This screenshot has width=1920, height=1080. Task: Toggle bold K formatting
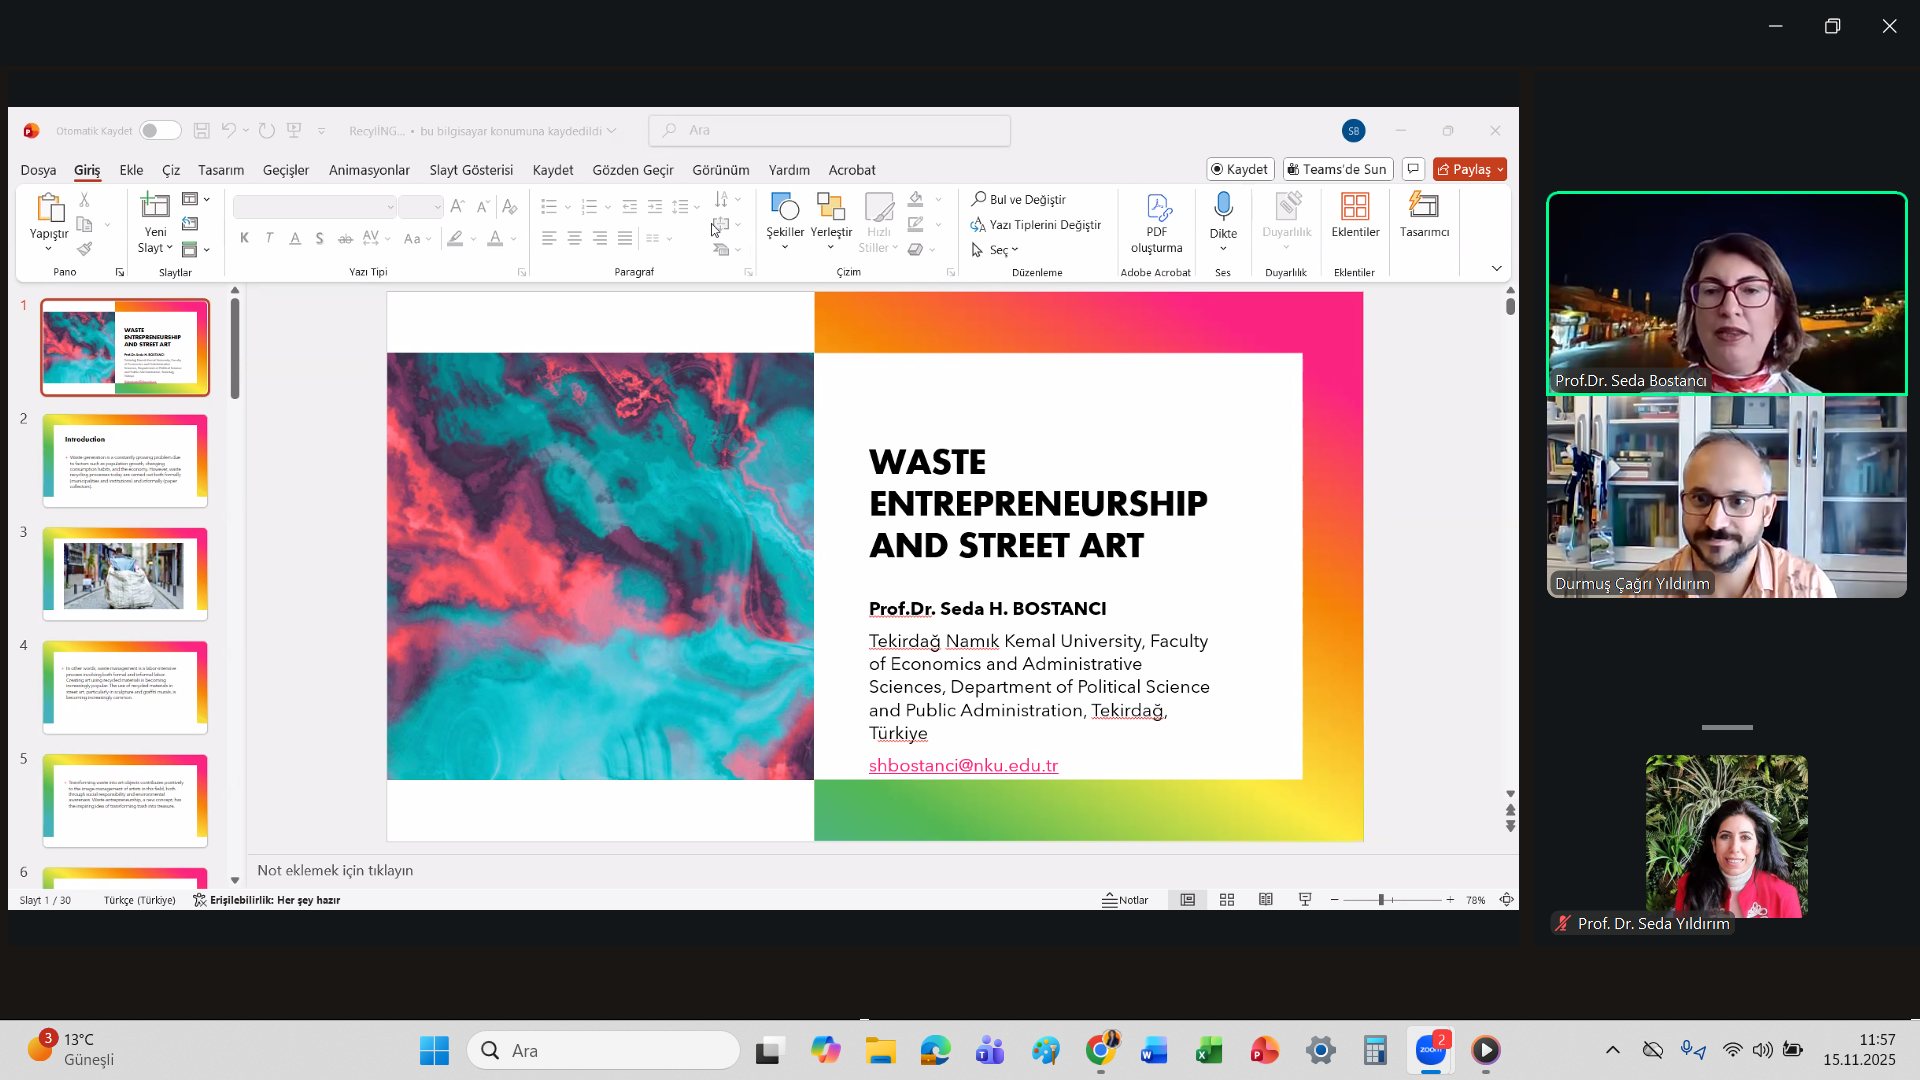[244, 238]
